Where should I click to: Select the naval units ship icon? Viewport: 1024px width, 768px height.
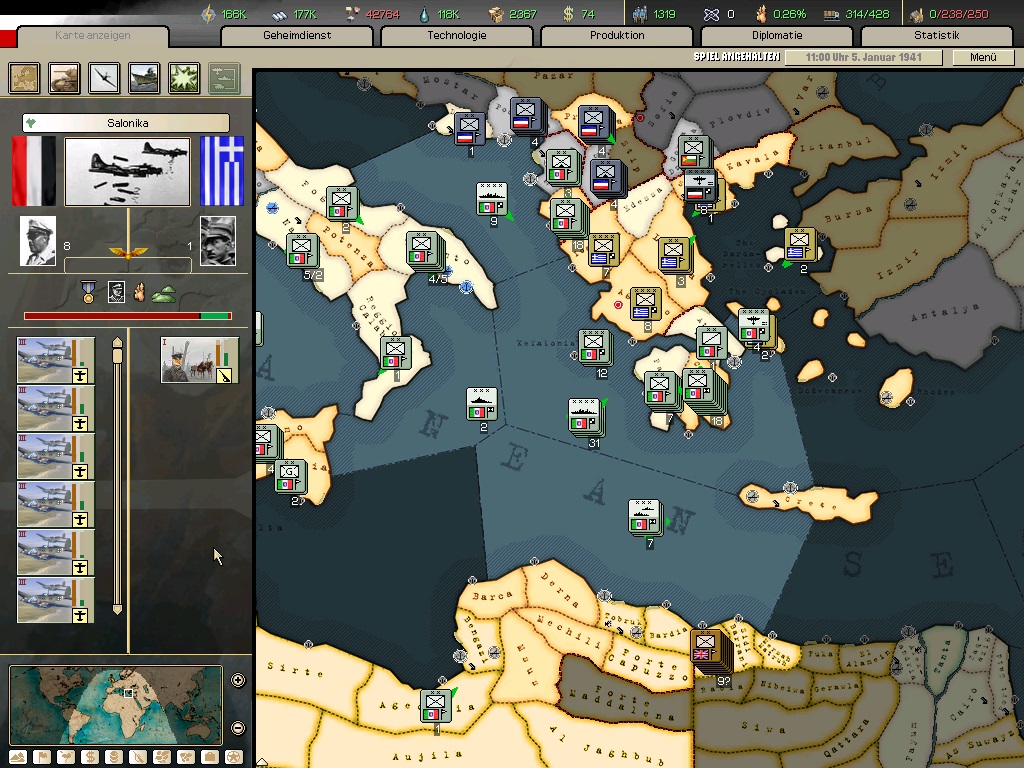point(144,77)
